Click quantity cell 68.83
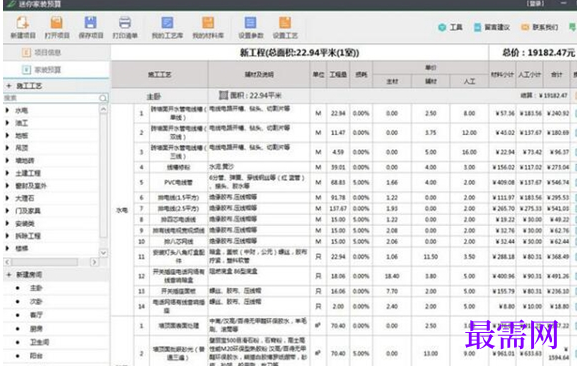This screenshot has height=366, width=577. [338, 182]
